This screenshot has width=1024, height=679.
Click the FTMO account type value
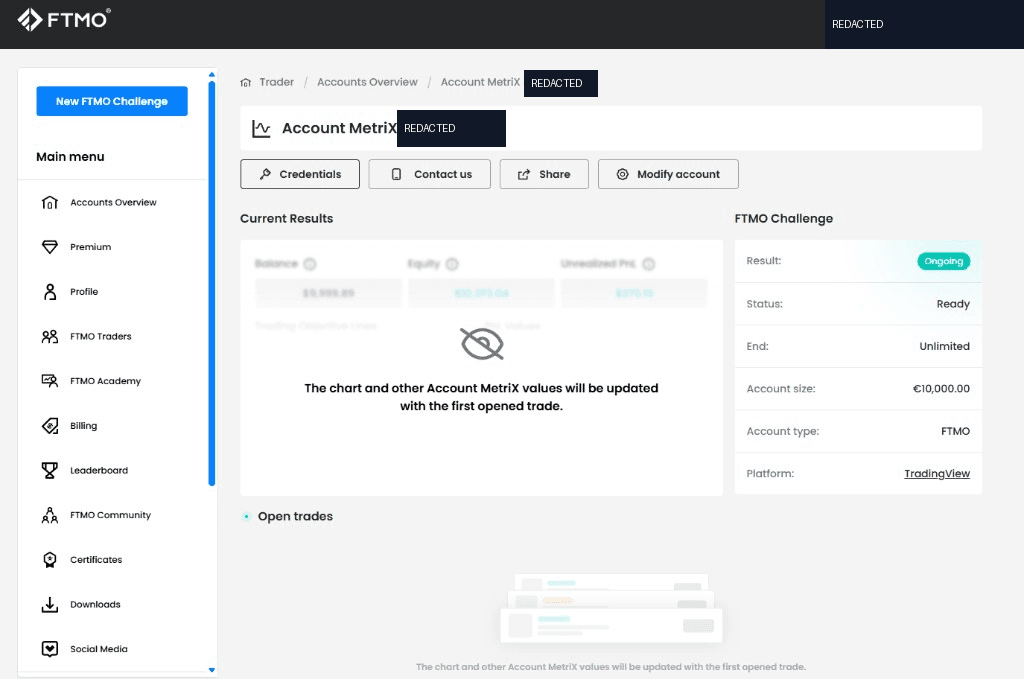(955, 431)
